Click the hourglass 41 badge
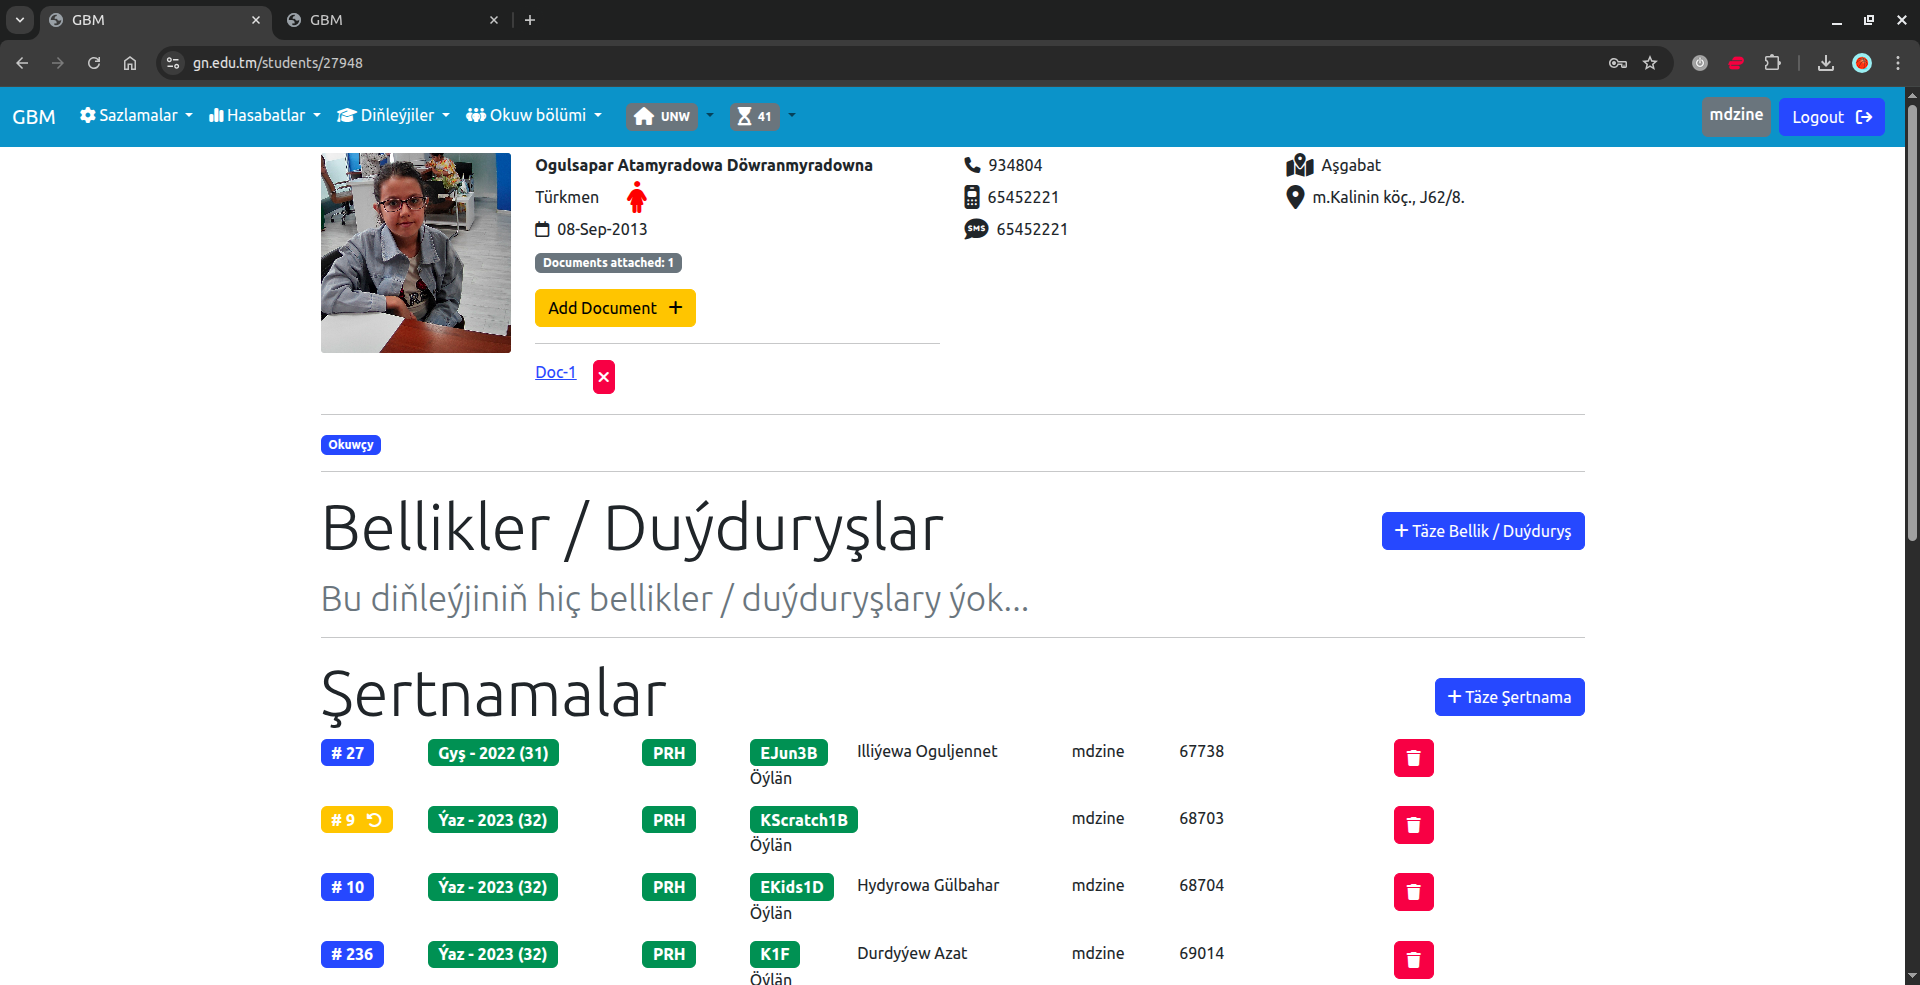The width and height of the screenshot is (1920, 985). (754, 116)
